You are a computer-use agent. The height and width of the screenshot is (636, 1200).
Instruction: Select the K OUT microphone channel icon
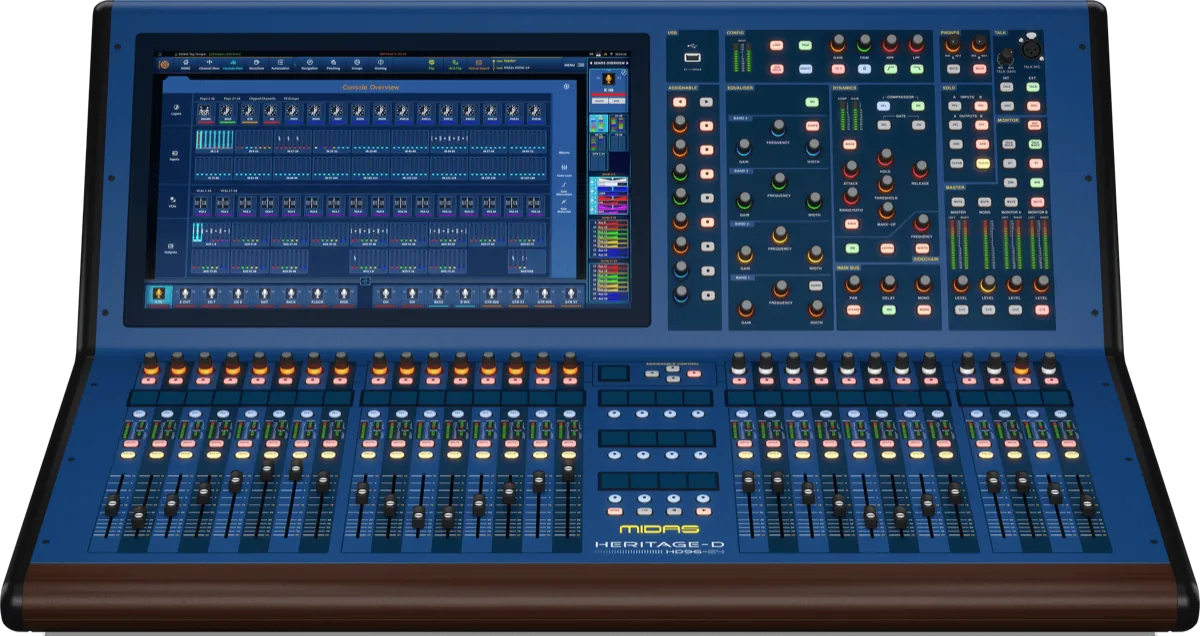[x=185, y=294]
